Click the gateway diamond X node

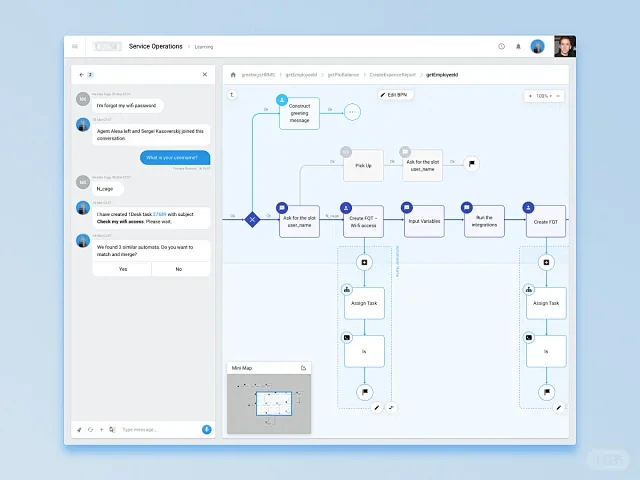point(252,219)
